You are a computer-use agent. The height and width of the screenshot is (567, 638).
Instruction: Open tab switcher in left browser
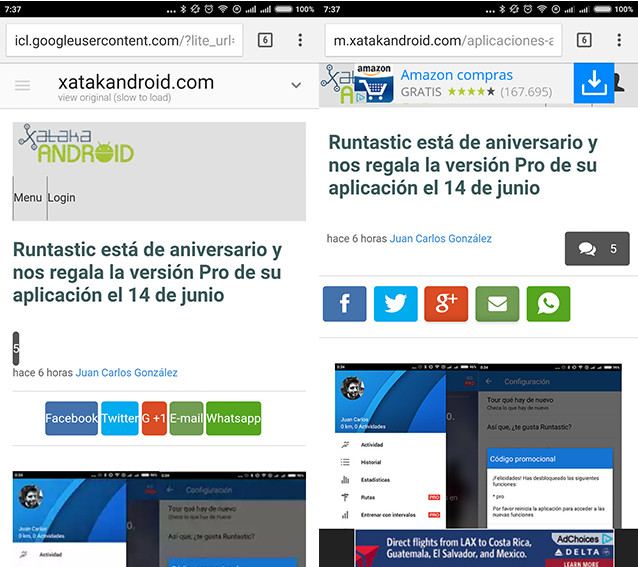265,40
